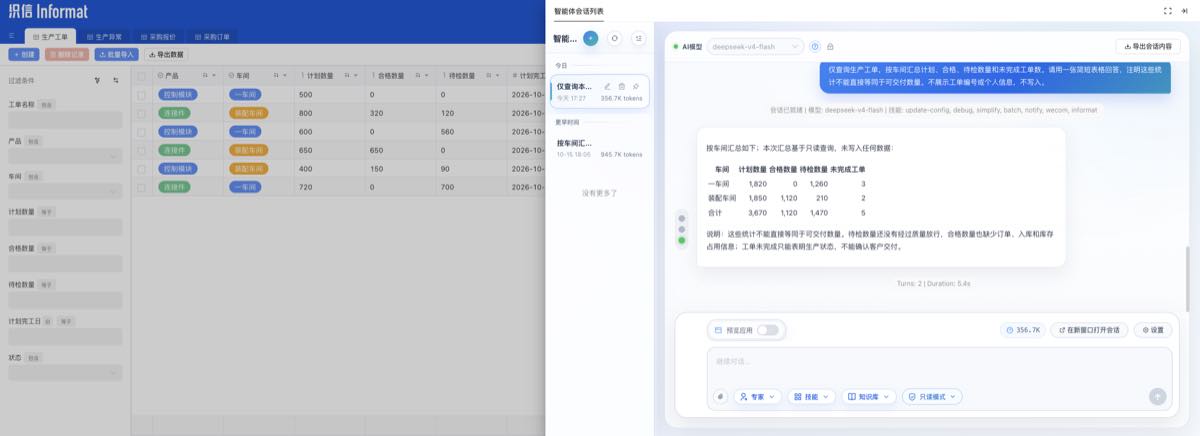
Task: Click 在新窗口打开会话 button
Action: 1088,329
